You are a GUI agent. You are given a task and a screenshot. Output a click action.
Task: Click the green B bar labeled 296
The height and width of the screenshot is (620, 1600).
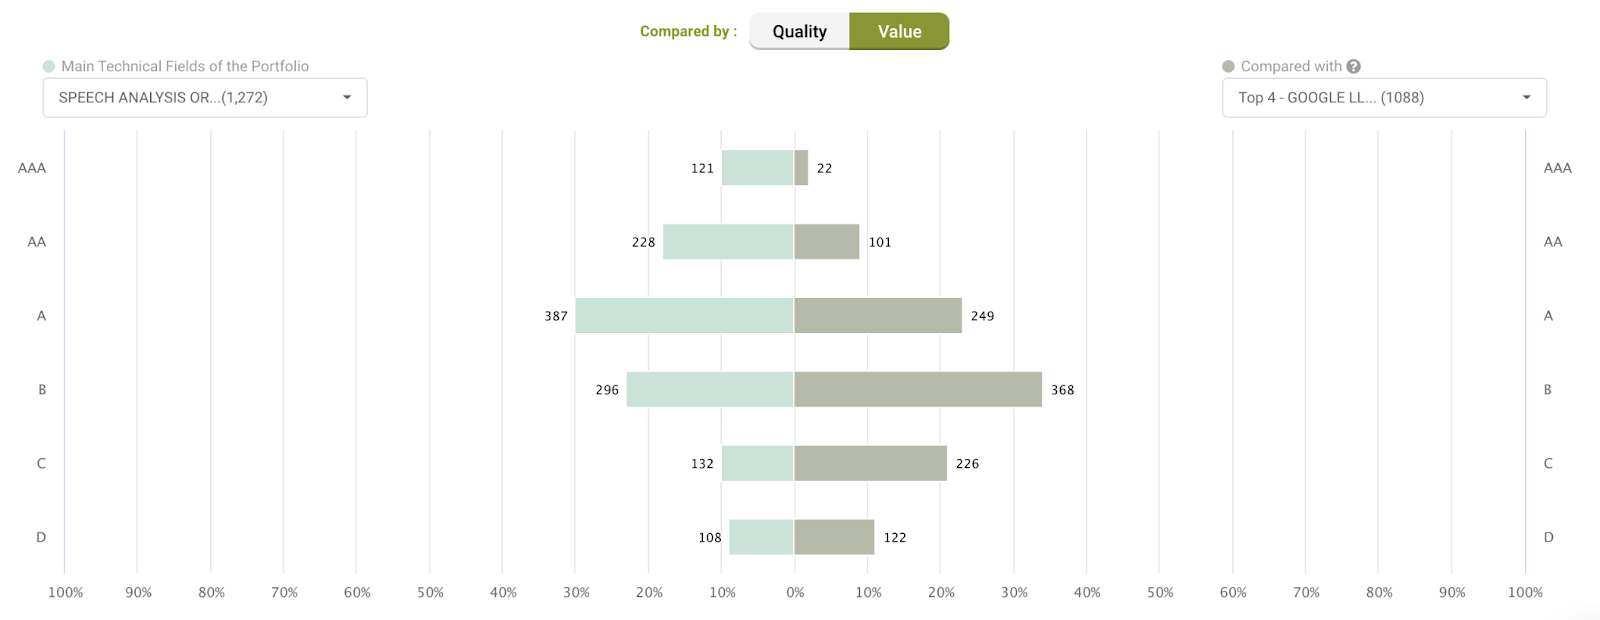click(x=710, y=390)
